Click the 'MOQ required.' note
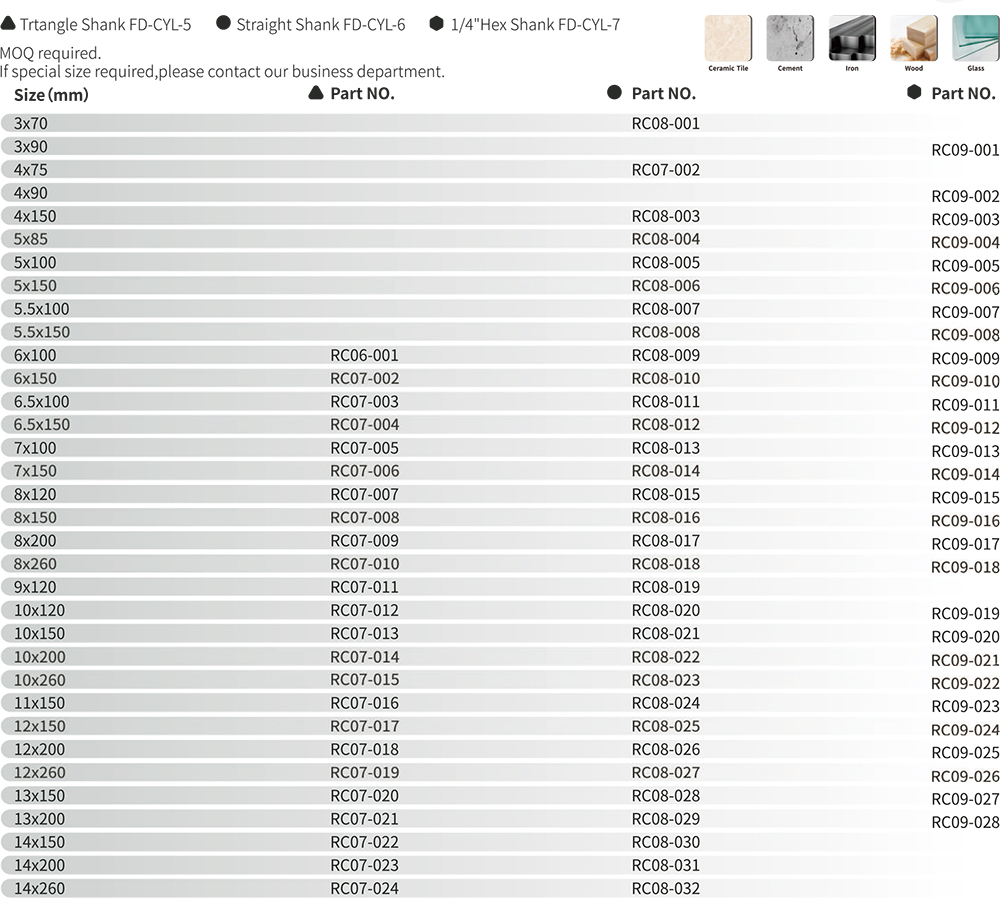This screenshot has height=898, width=1000. pos(50,53)
